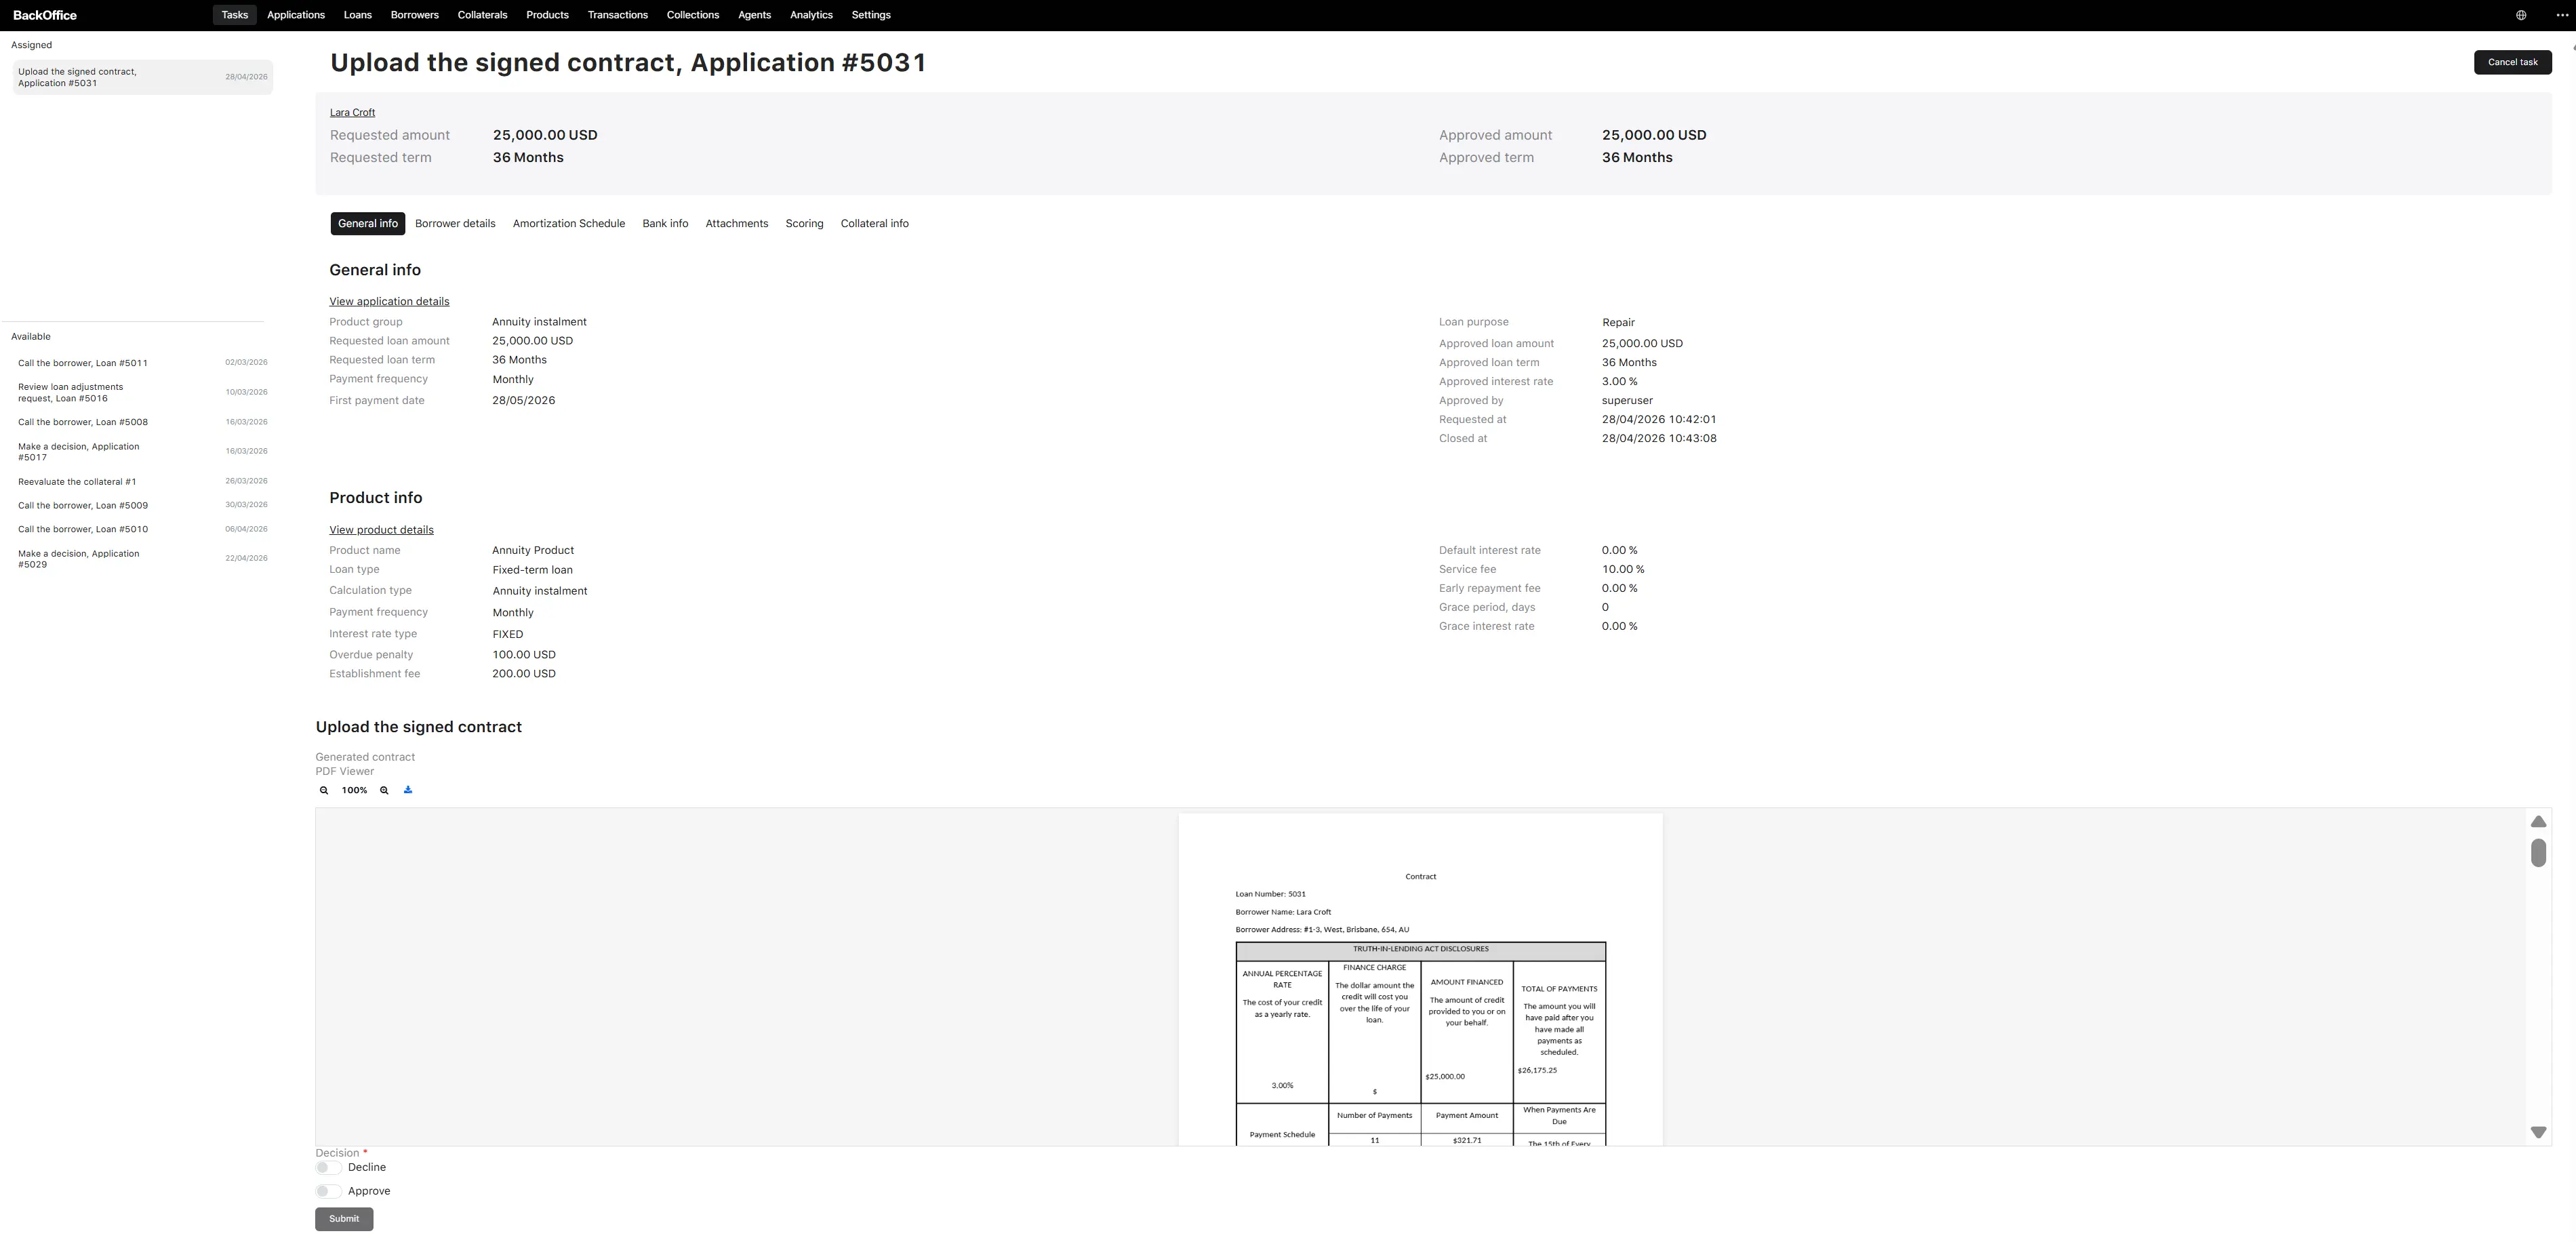Click the Cancel task button
Screen dimensions: 2576x1242
(x=2512, y=62)
